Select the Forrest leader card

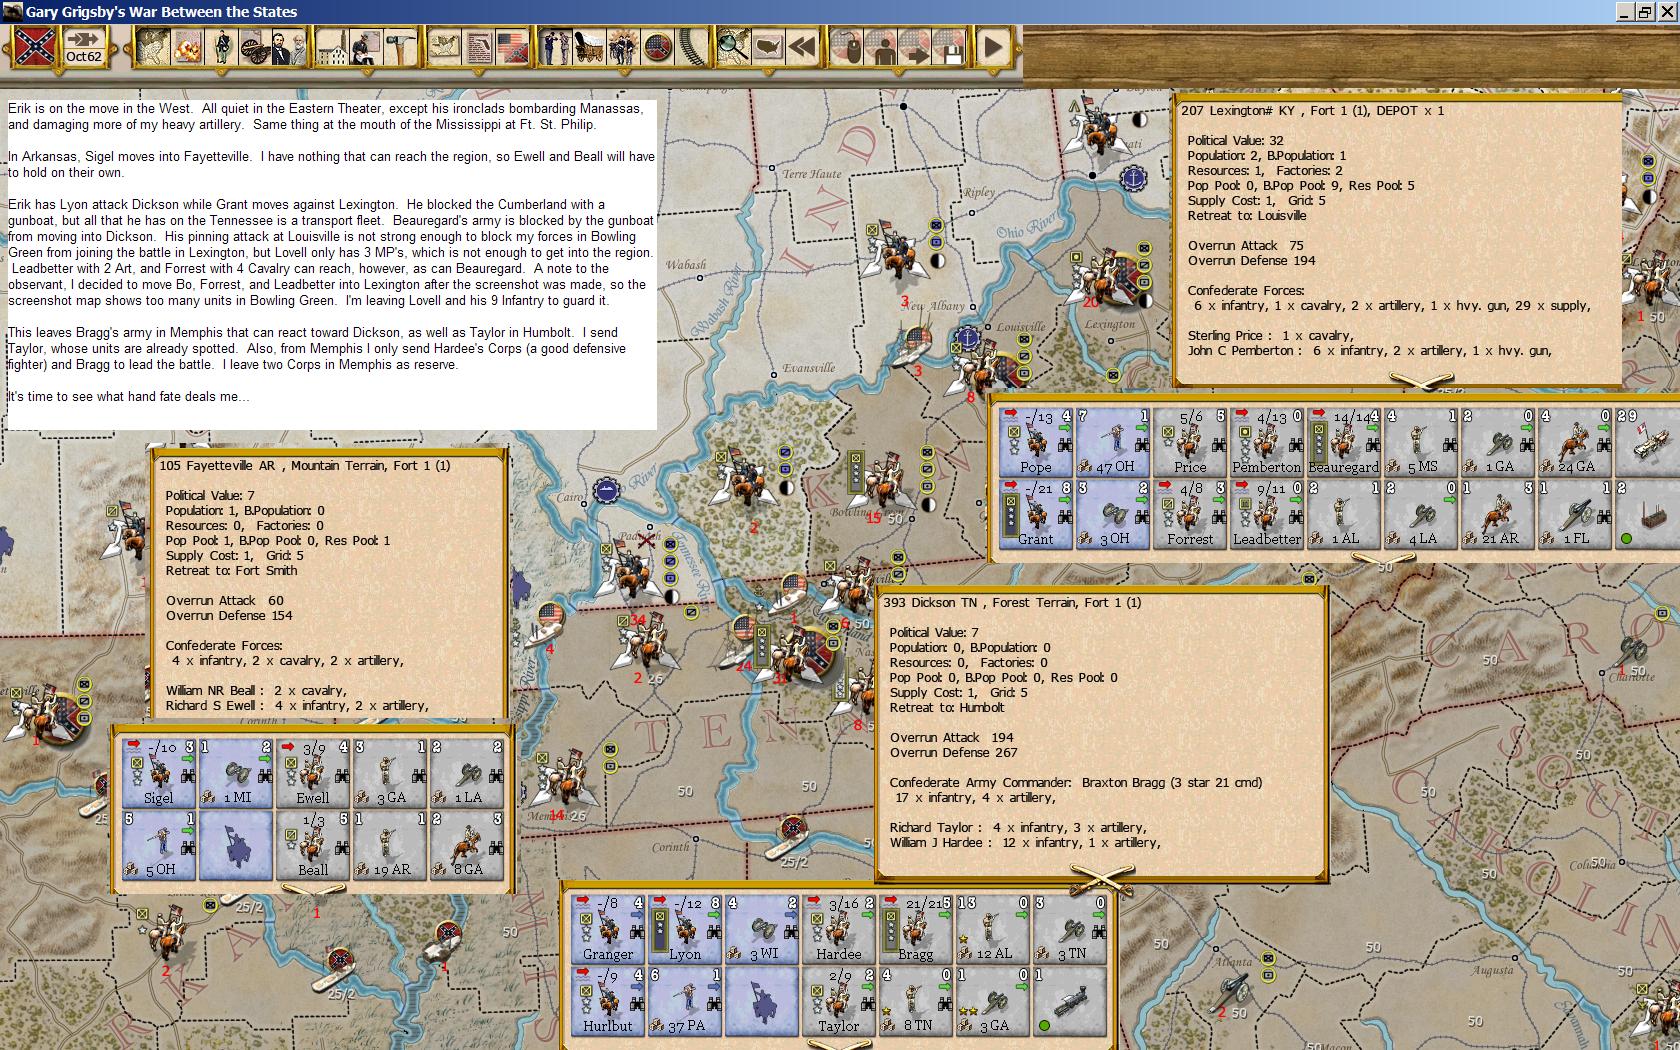(x=1190, y=513)
